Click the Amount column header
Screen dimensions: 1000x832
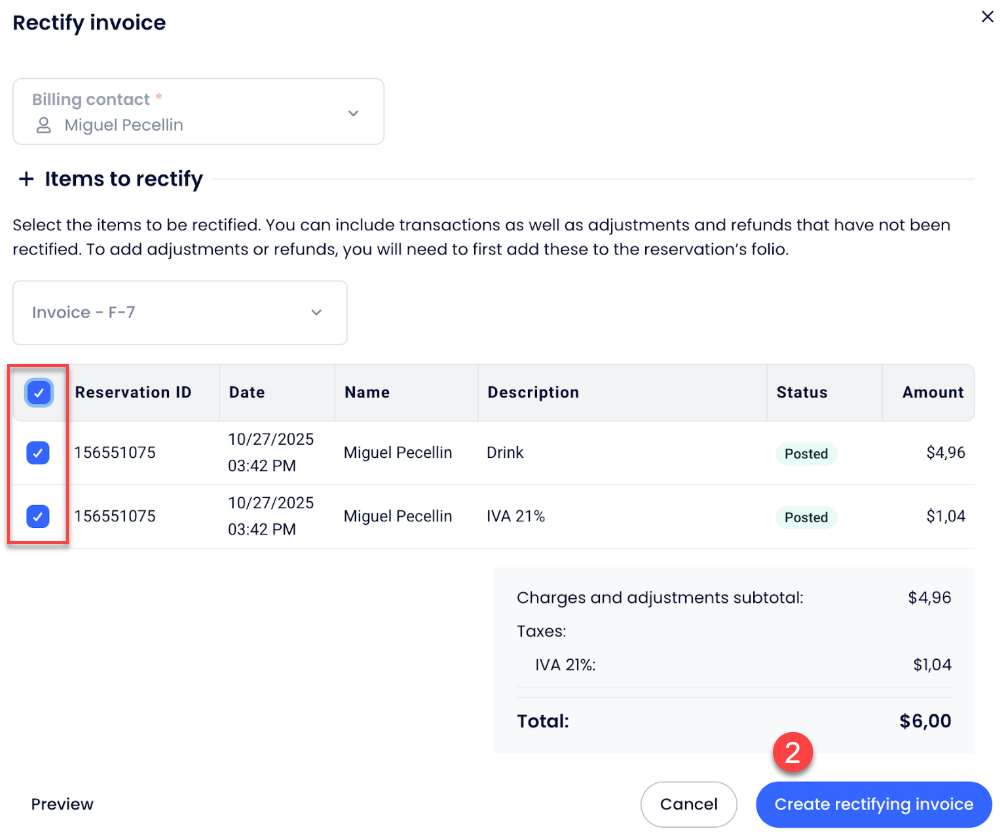point(932,393)
